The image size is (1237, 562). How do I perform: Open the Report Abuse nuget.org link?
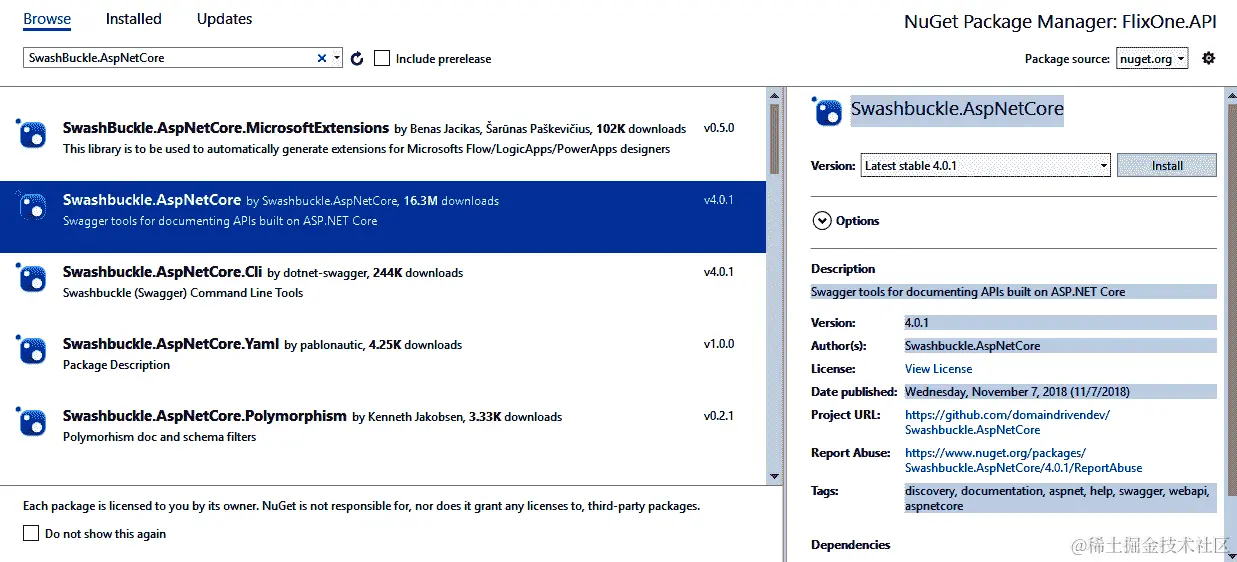[1023, 460]
